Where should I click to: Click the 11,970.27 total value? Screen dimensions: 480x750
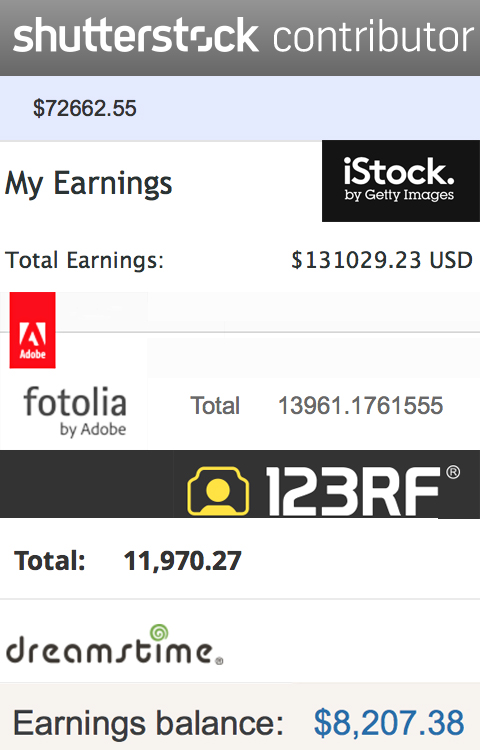pos(183,561)
